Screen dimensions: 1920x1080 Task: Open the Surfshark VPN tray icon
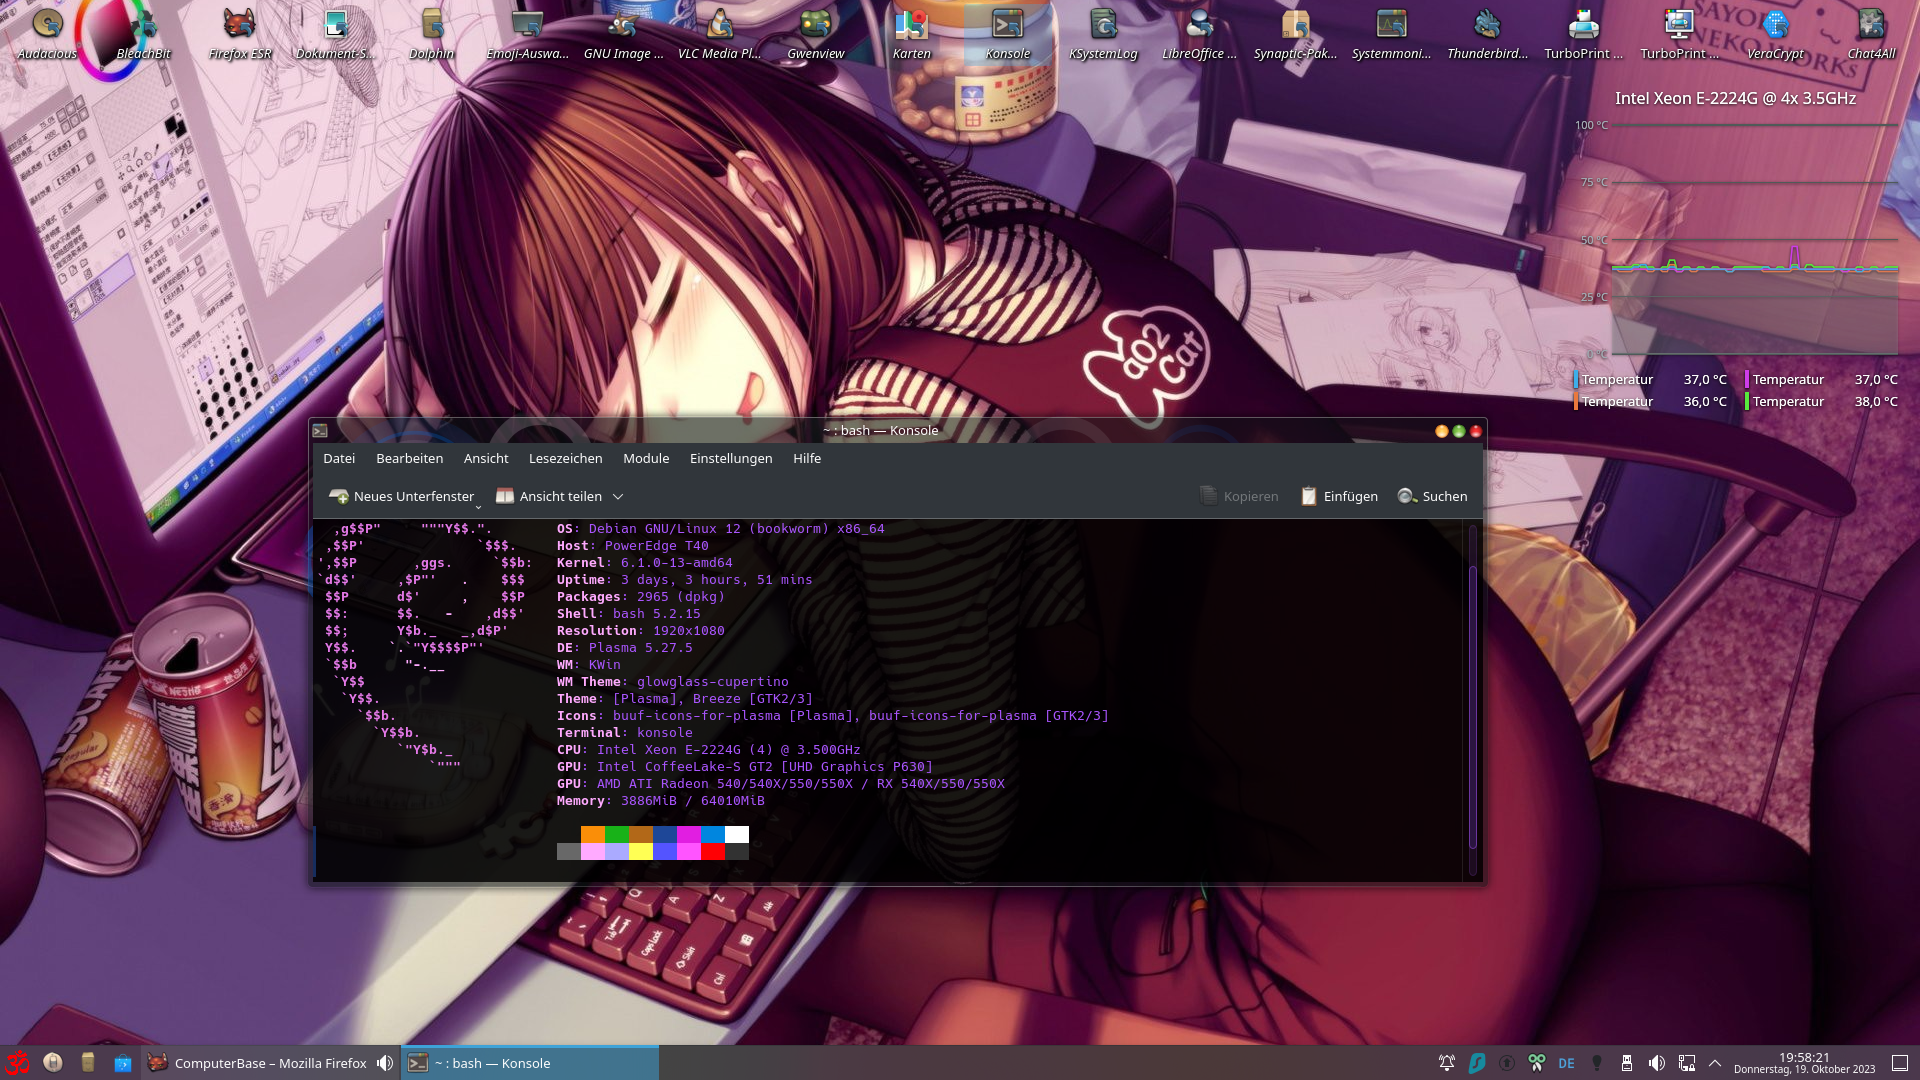[x=1477, y=1063]
